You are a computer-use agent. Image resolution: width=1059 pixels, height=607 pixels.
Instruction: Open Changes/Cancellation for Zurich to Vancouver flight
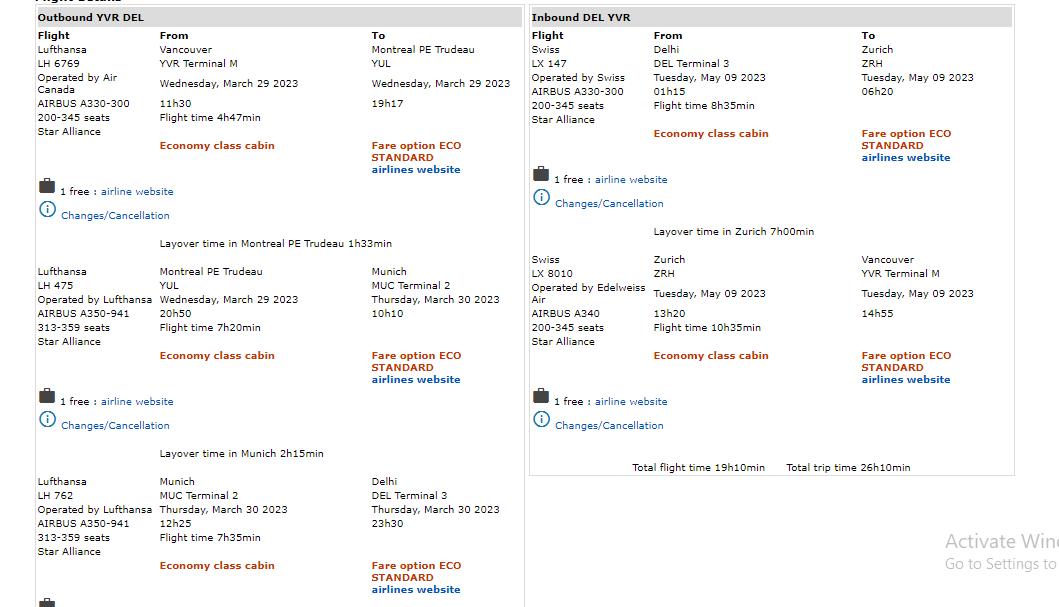click(609, 426)
